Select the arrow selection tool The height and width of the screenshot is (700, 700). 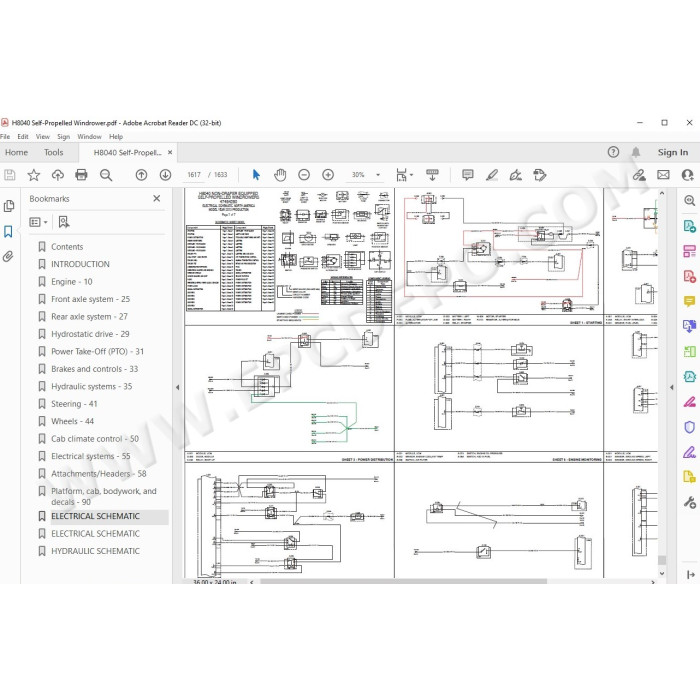(256, 175)
